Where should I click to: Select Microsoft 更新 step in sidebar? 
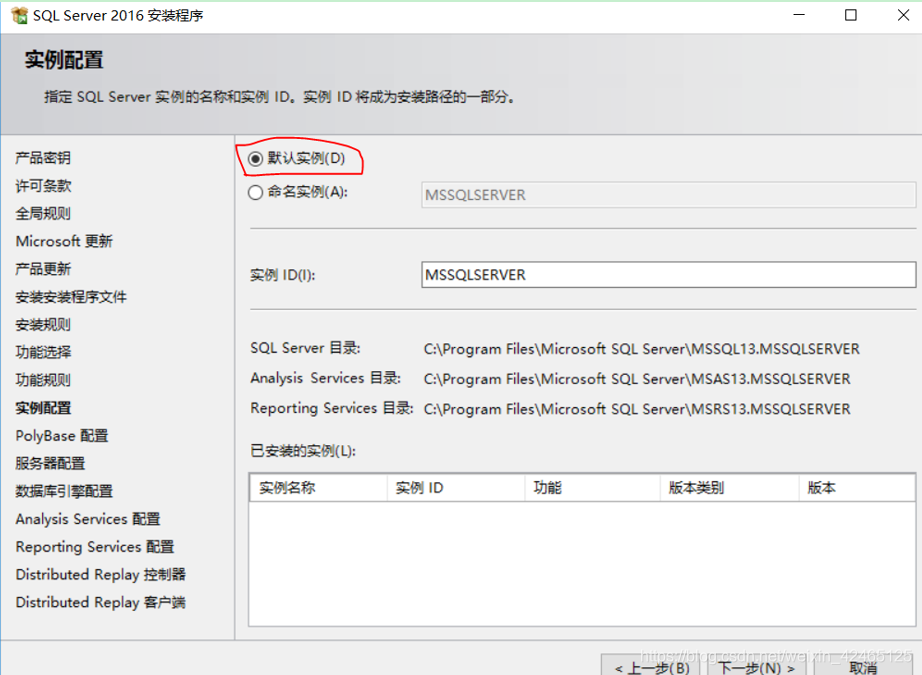(64, 241)
